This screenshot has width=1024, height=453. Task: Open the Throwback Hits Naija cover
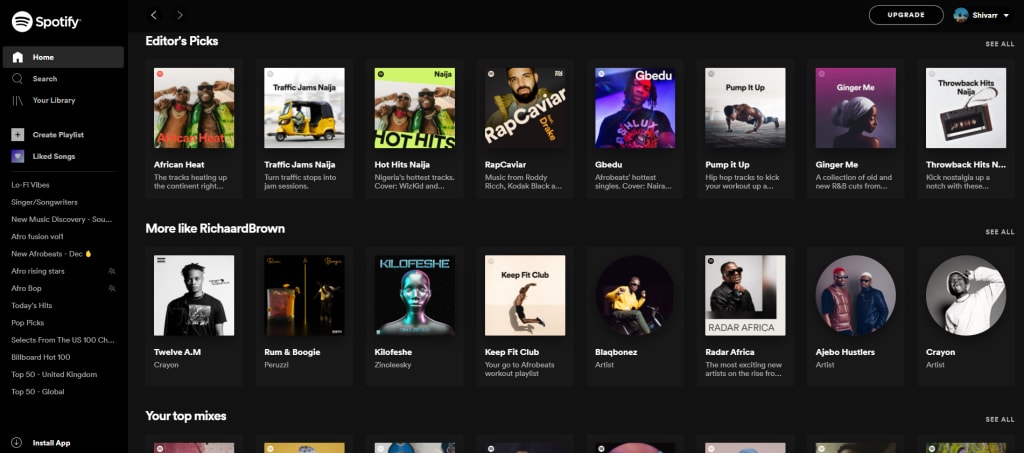click(966, 108)
